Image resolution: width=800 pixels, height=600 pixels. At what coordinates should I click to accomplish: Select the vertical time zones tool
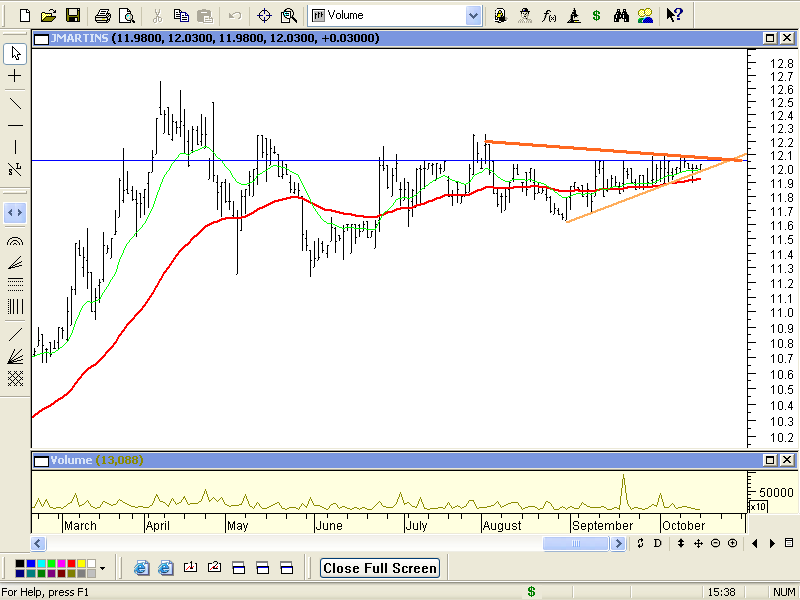(15, 307)
